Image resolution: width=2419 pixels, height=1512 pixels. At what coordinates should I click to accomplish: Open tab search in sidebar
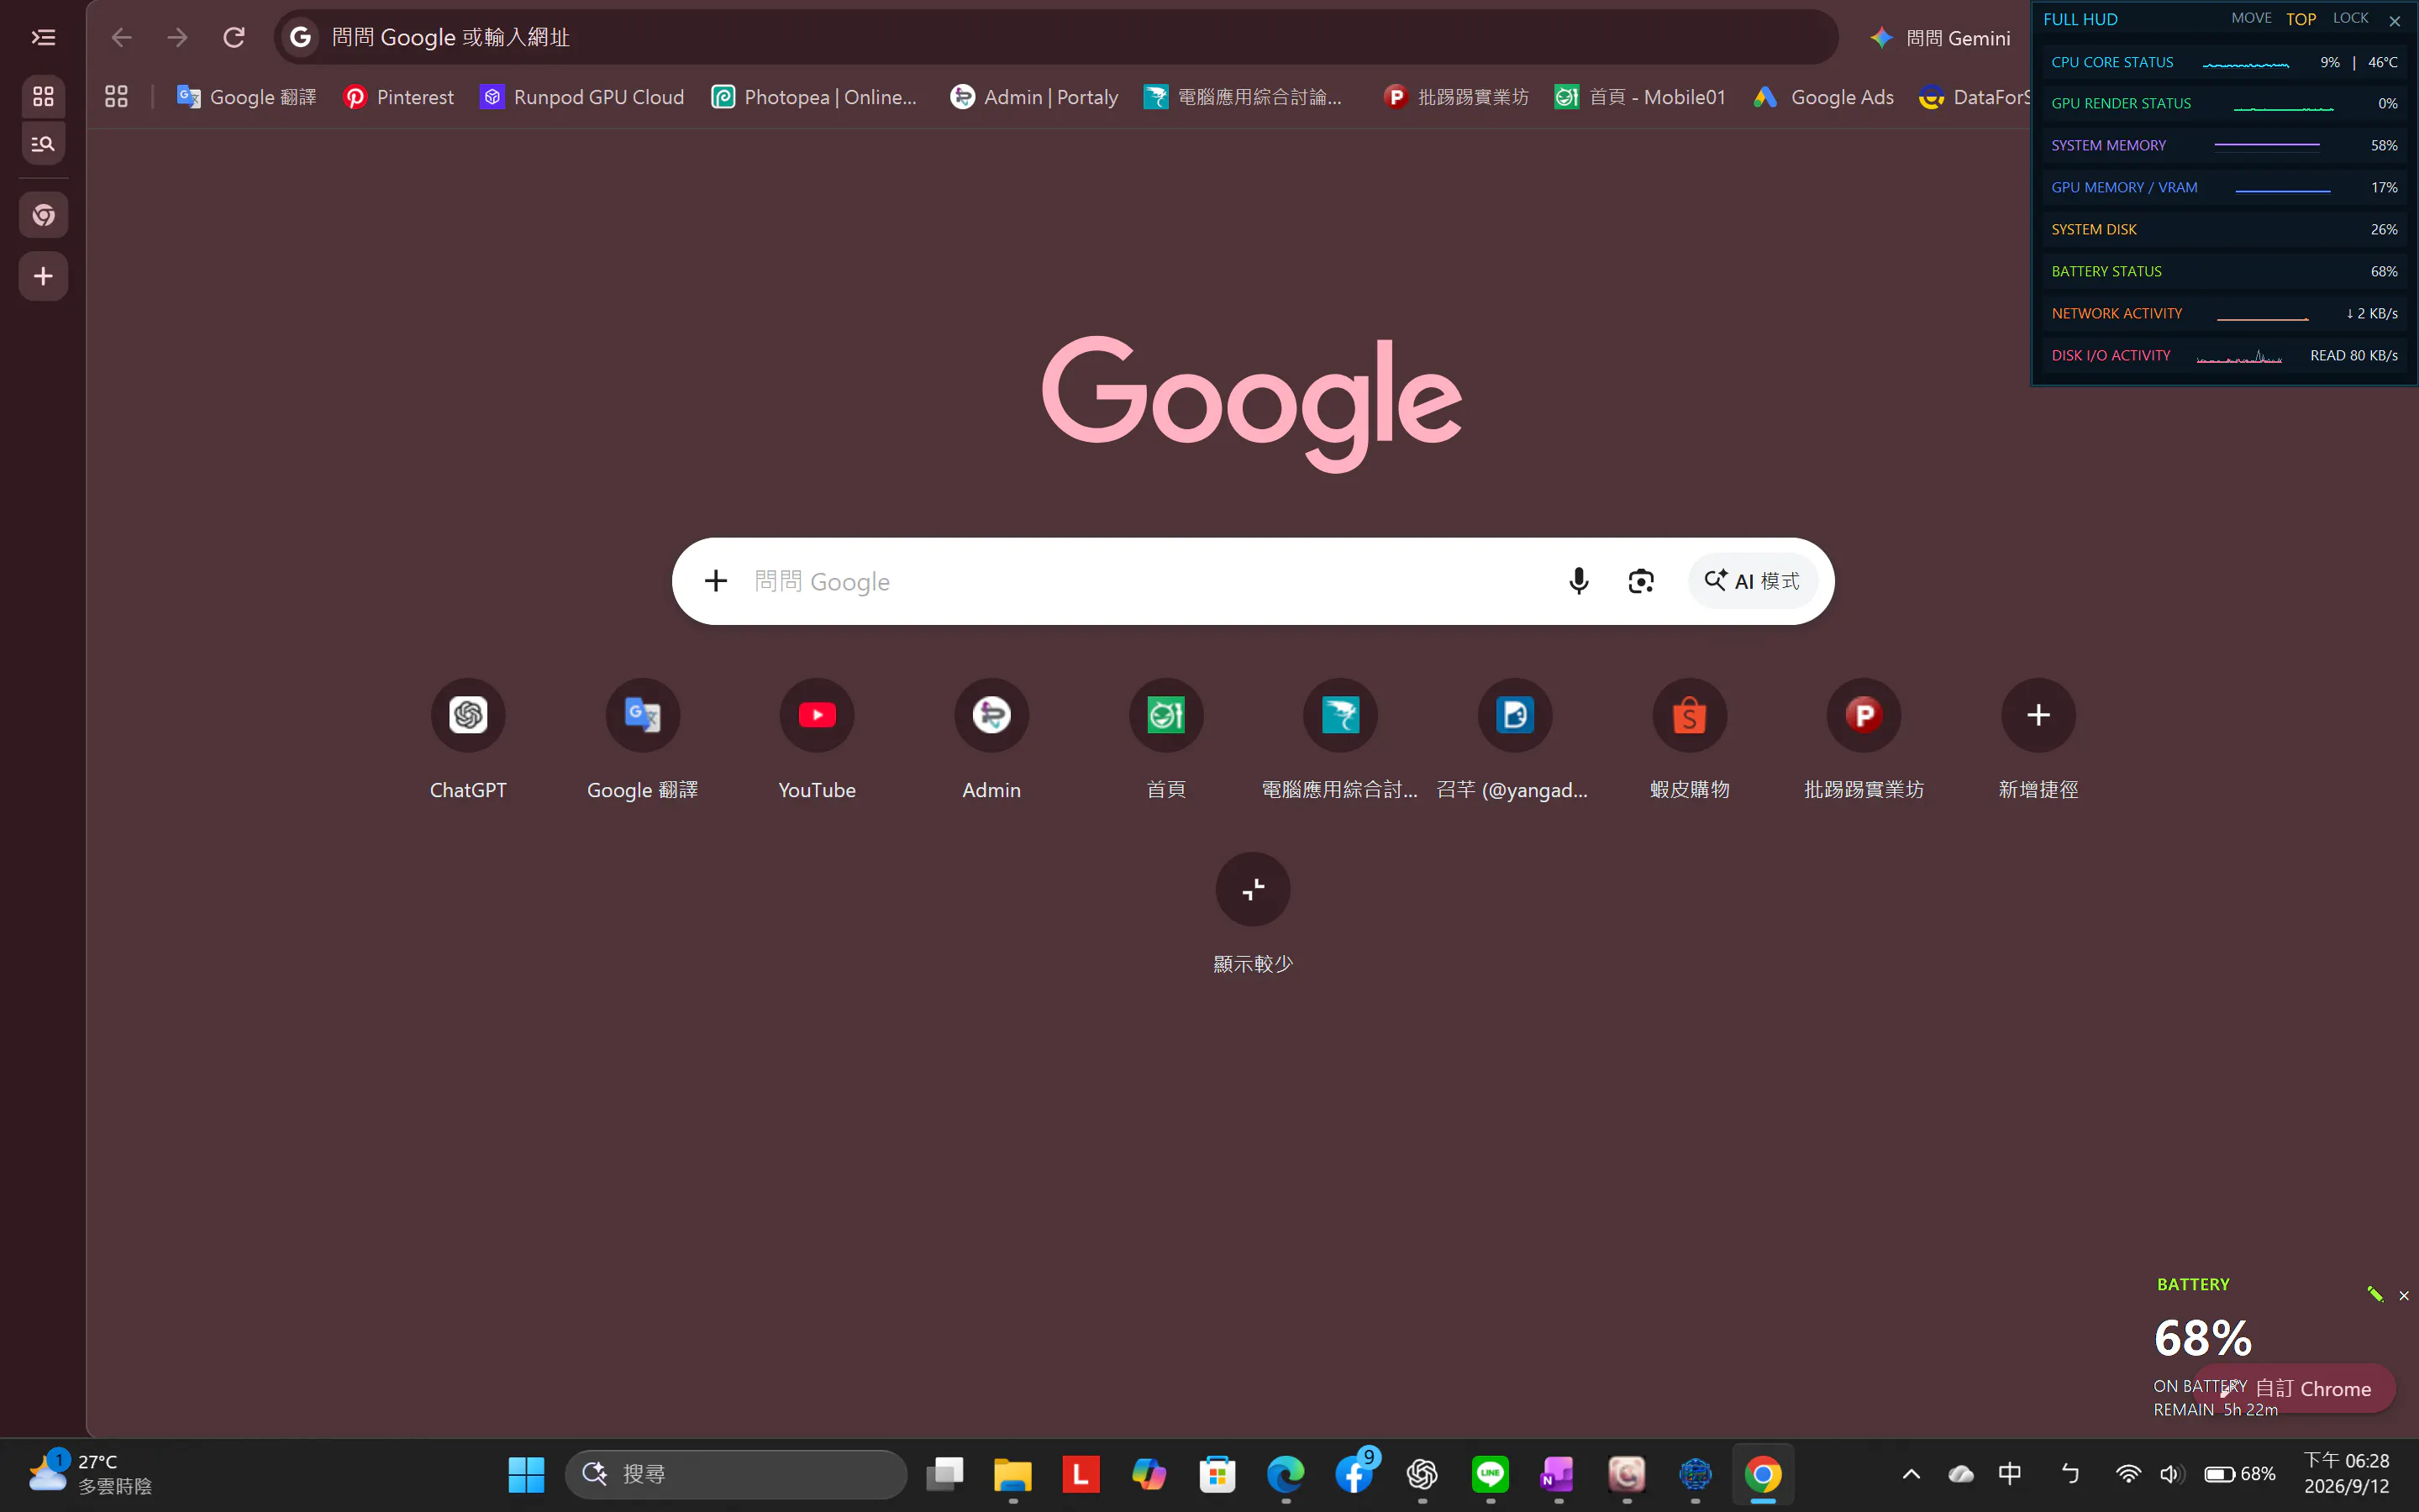point(43,144)
